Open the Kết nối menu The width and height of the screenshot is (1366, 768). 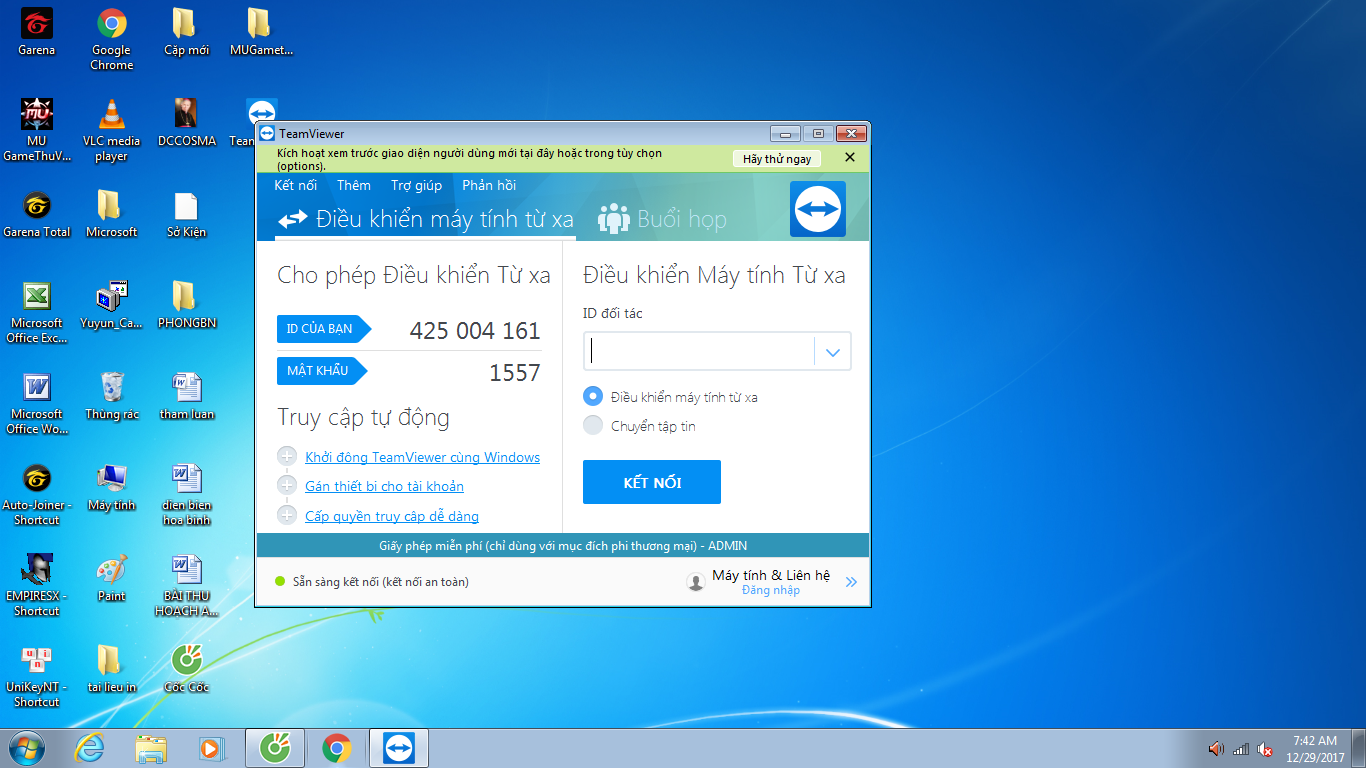pos(296,185)
